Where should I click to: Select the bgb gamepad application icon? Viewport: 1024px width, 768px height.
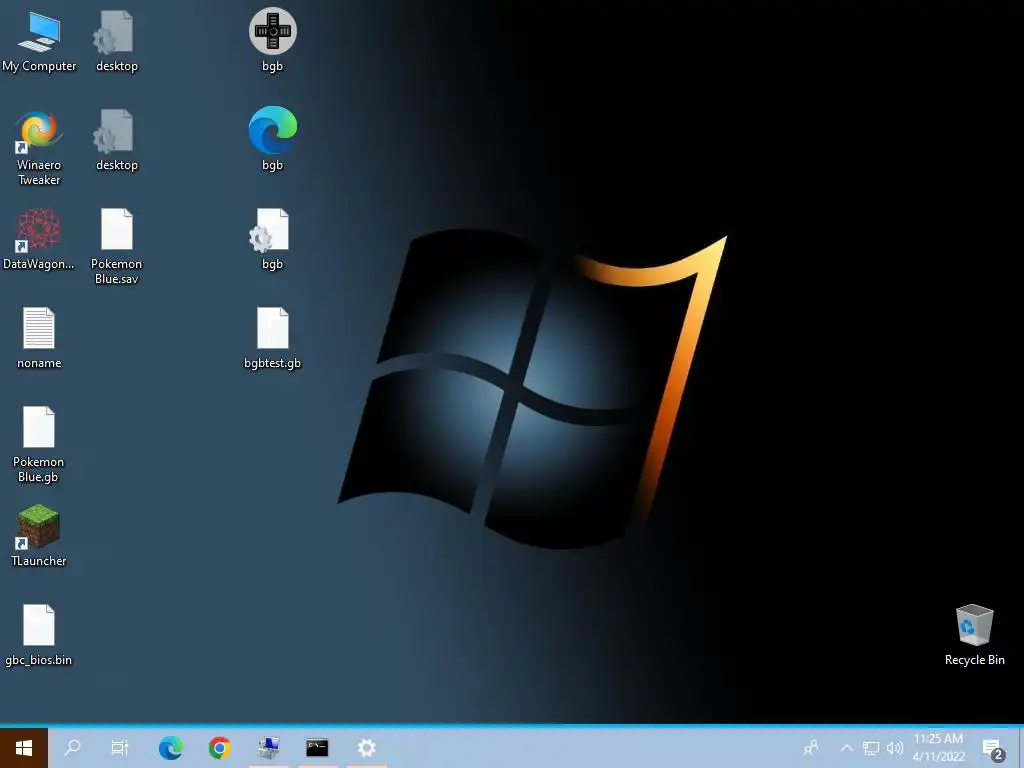[x=272, y=40]
